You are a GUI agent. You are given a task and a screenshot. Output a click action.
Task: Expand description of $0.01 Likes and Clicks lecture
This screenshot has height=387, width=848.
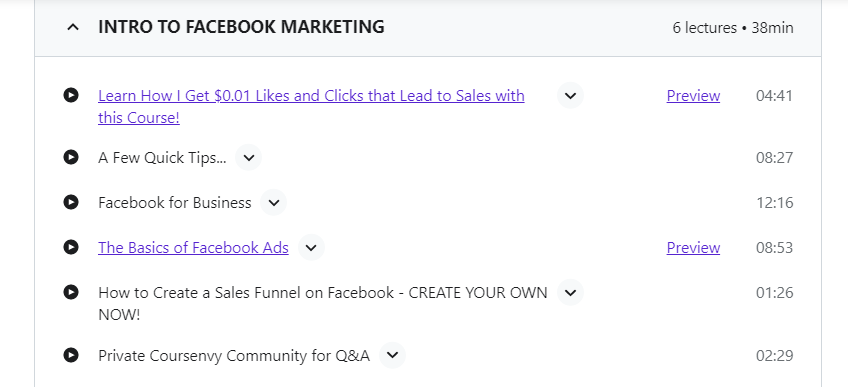[571, 96]
